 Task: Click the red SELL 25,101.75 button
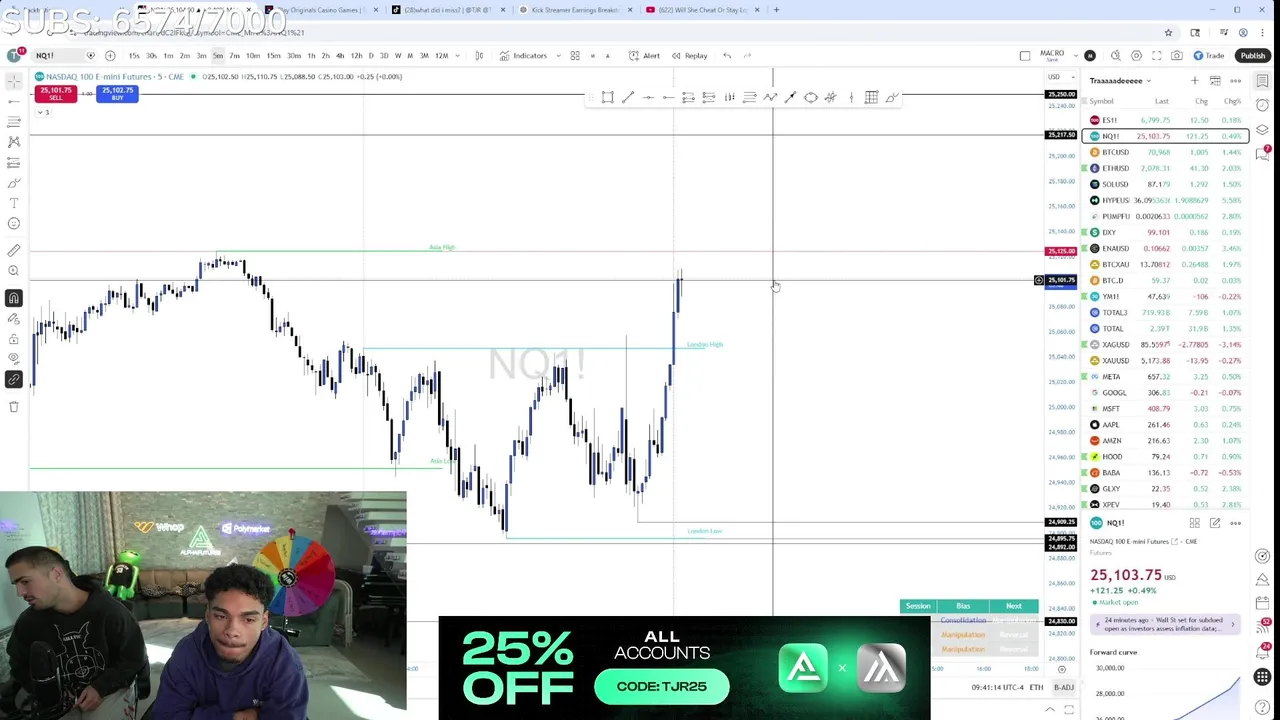coord(55,93)
